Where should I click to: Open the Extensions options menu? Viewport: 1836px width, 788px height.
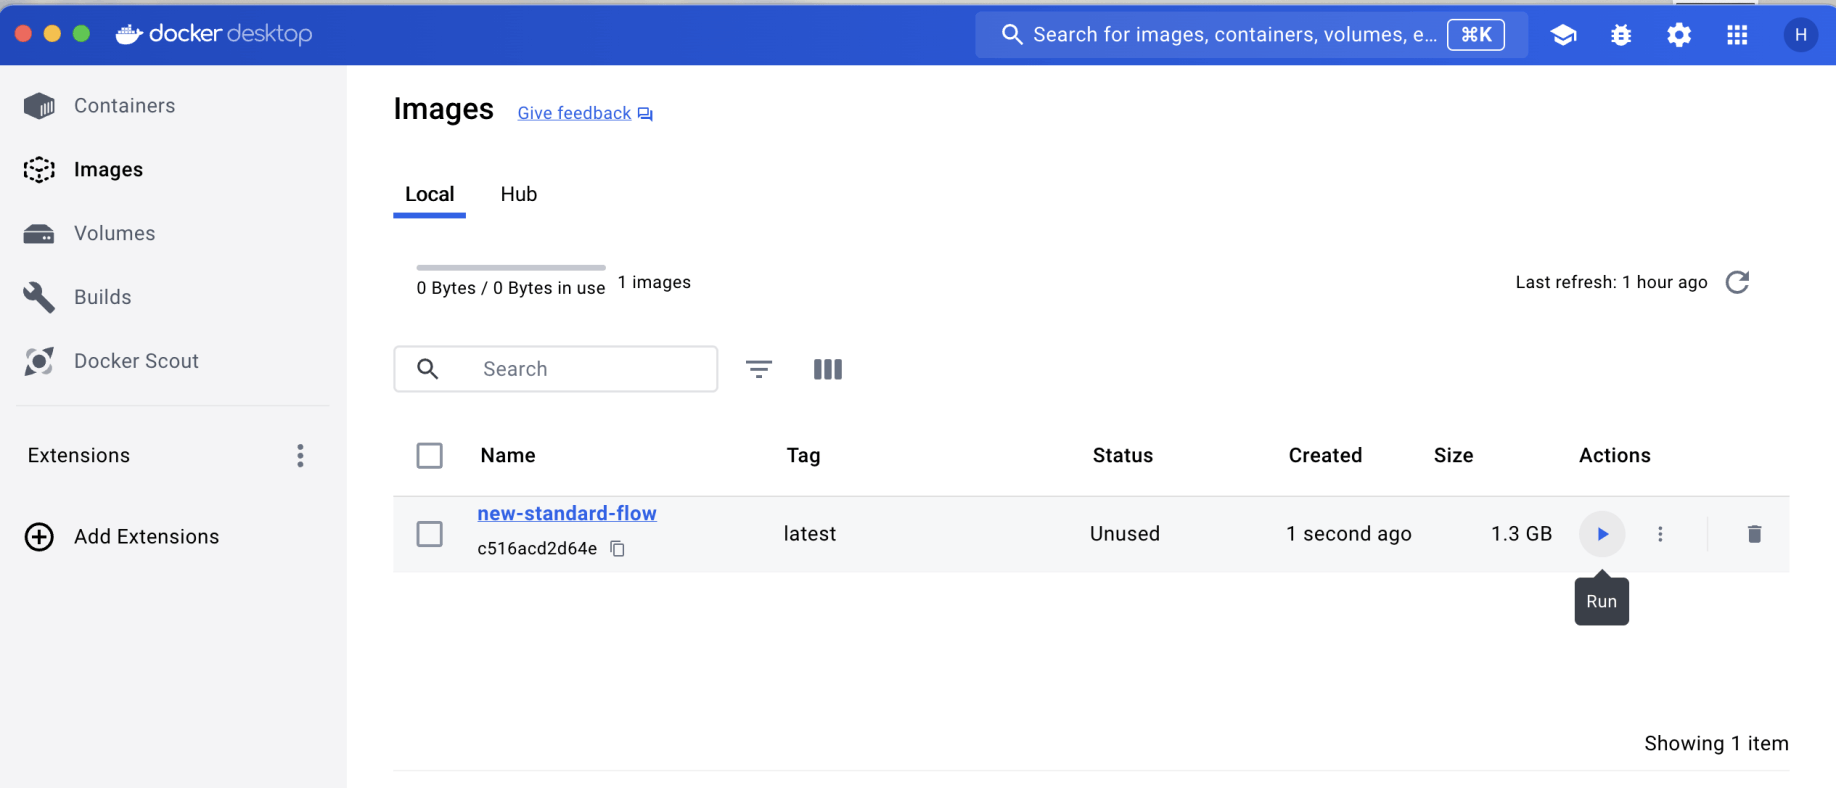(300, 456)
